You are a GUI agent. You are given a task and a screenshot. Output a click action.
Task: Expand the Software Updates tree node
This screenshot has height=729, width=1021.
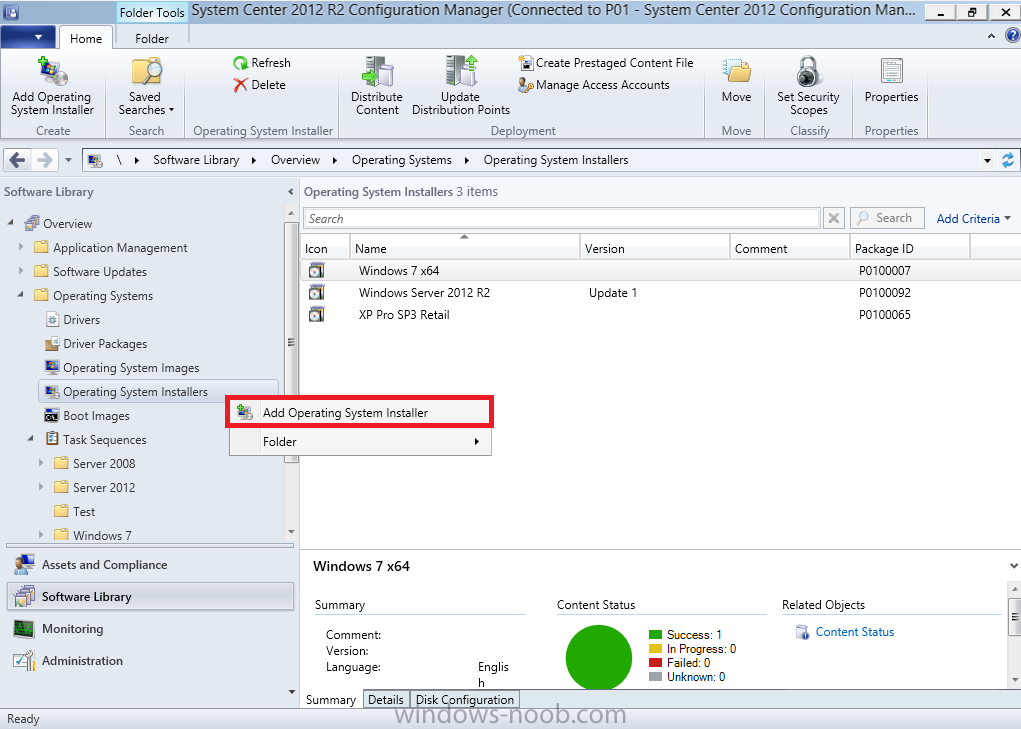coord(21,271)
